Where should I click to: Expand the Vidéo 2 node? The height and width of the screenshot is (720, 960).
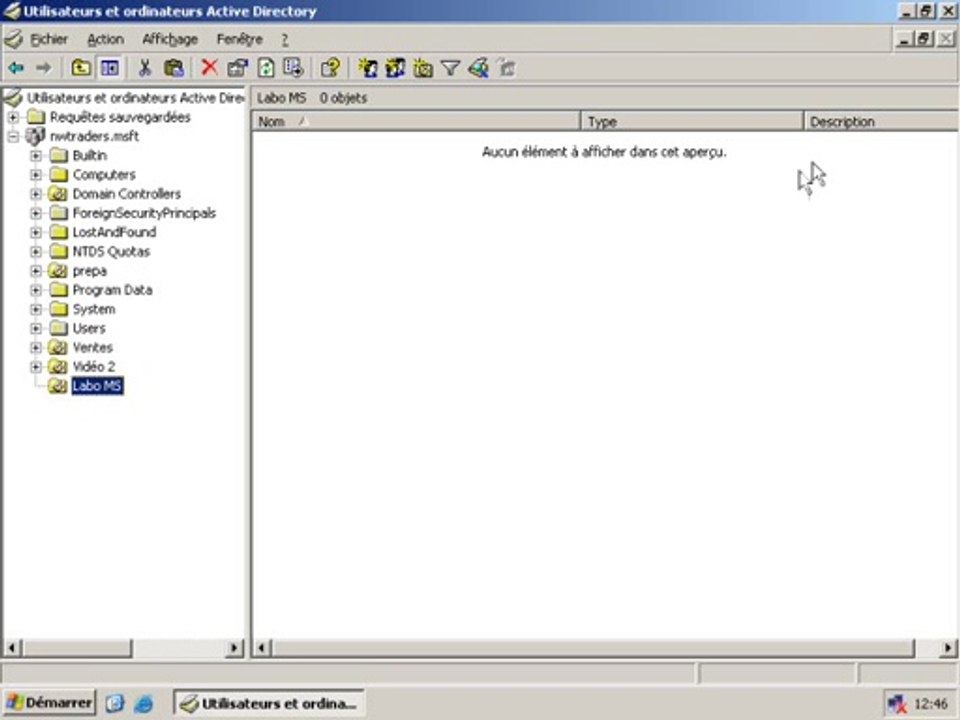tap(36, 367)
